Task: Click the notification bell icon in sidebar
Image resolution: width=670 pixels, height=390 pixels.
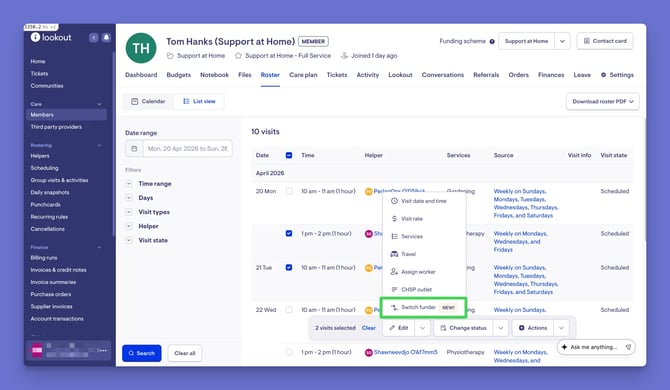Action: tap(106, 38)
